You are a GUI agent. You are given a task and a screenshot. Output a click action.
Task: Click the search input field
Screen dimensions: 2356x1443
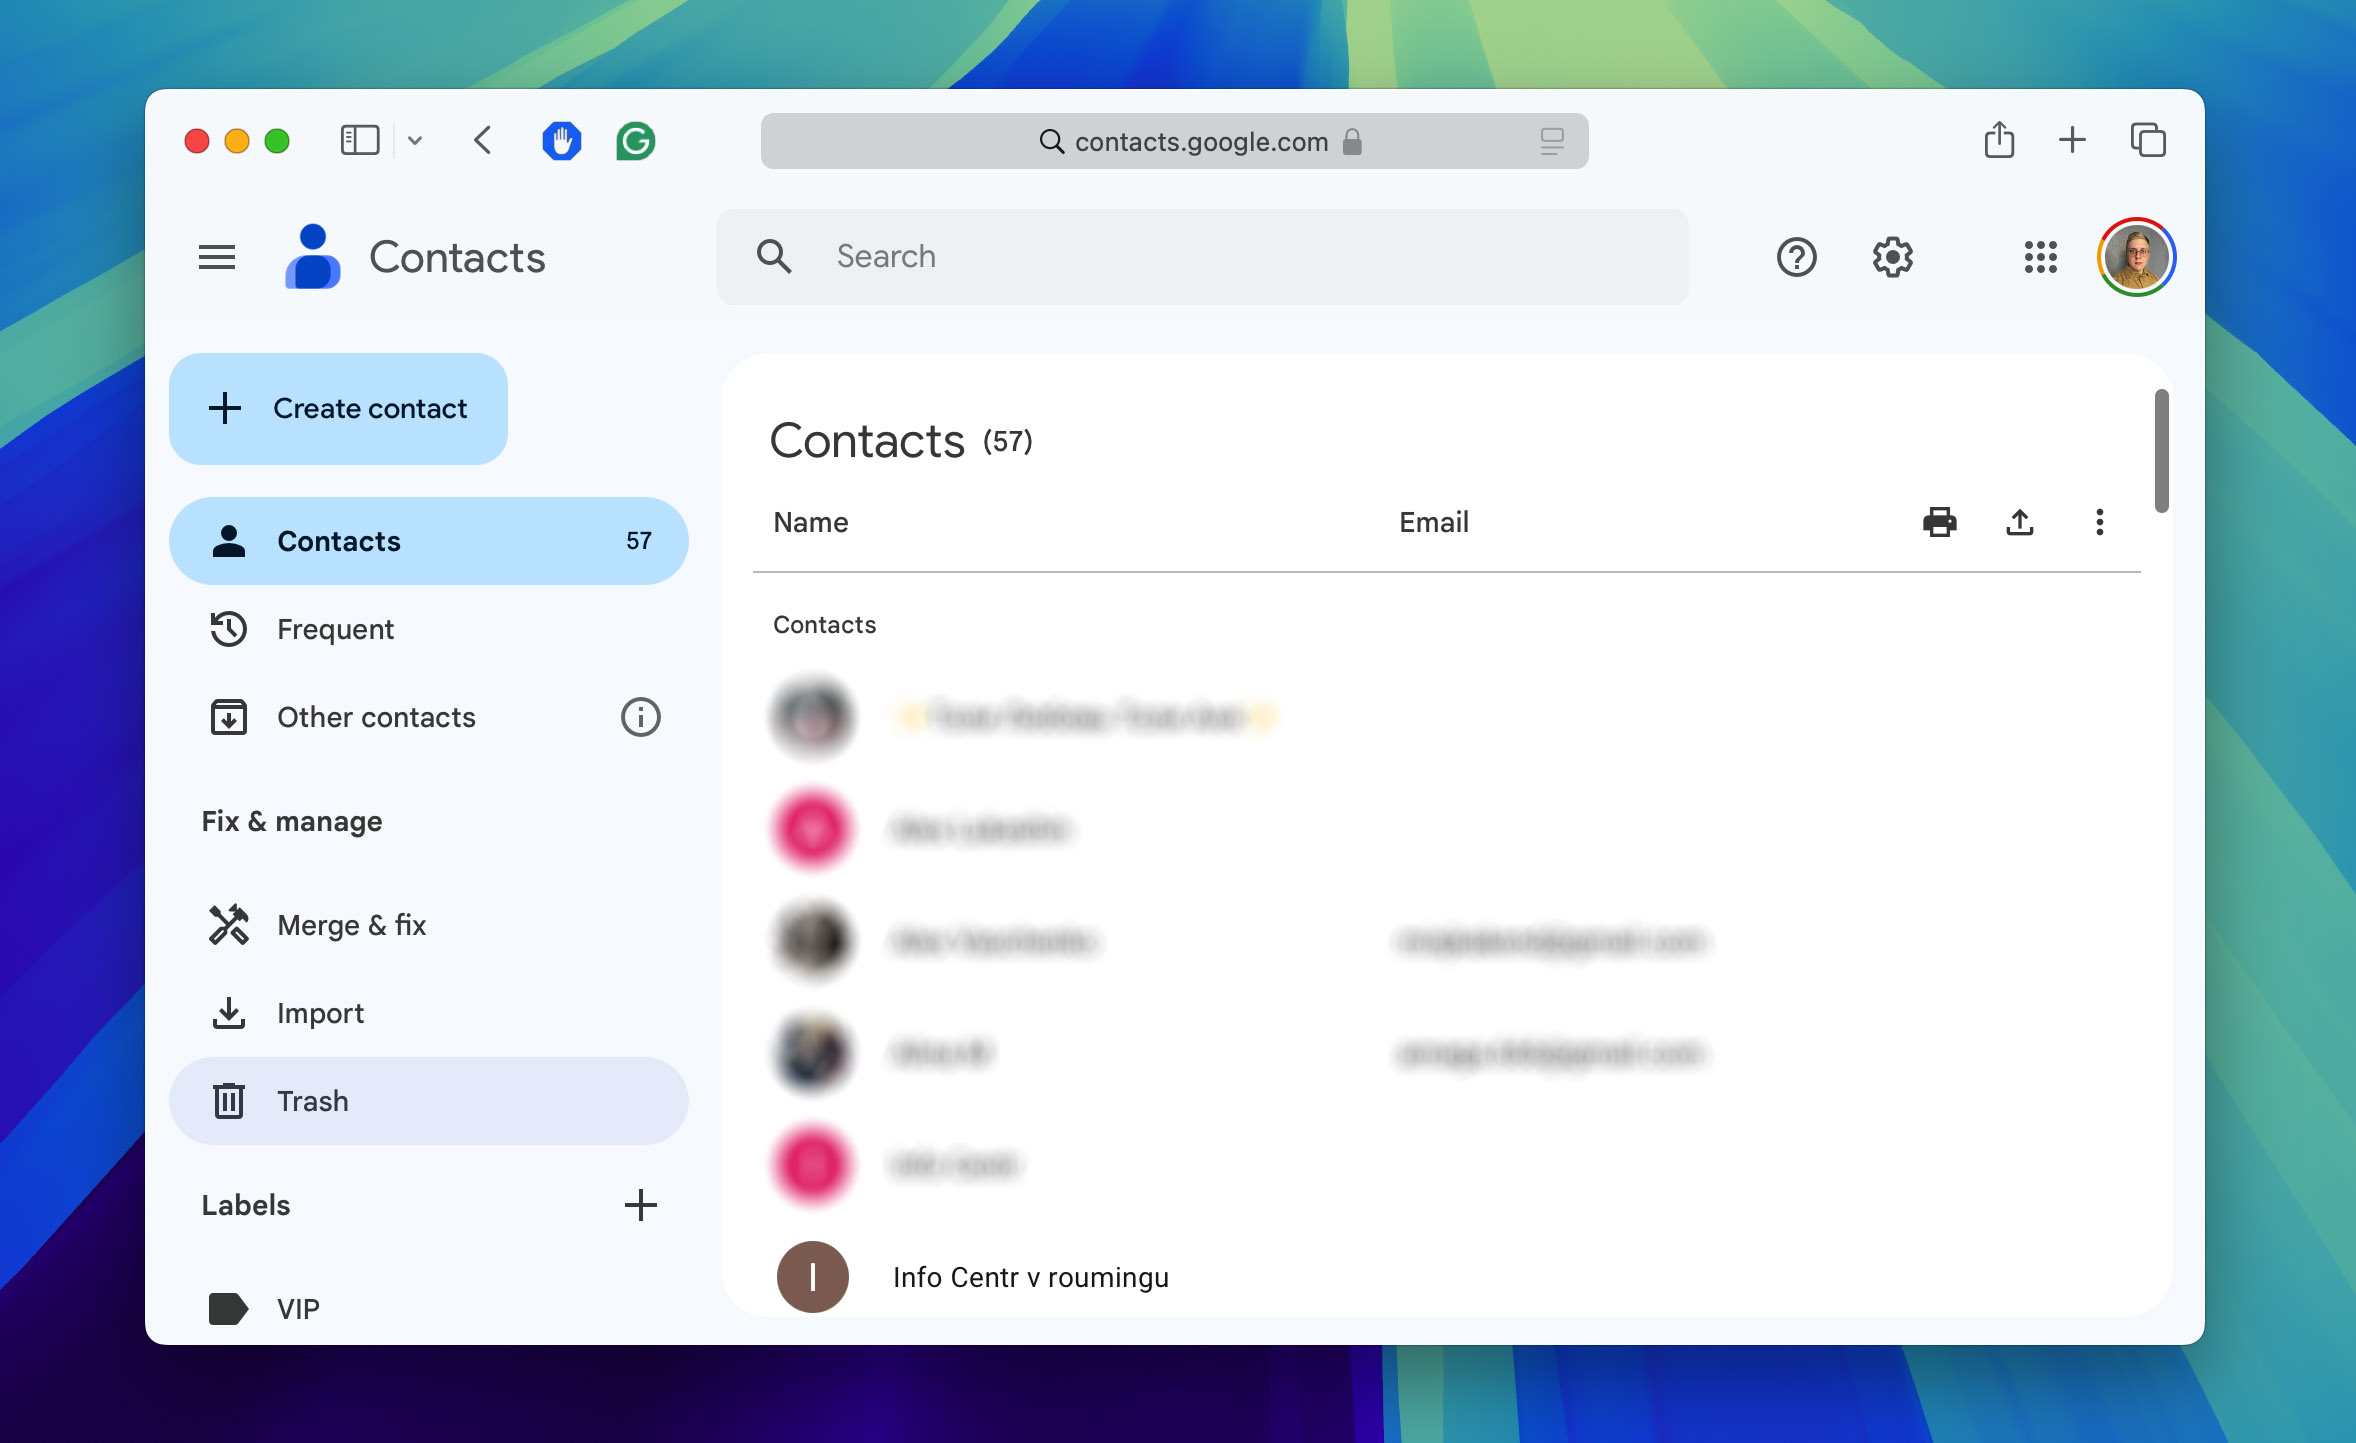pos(1203,256)
